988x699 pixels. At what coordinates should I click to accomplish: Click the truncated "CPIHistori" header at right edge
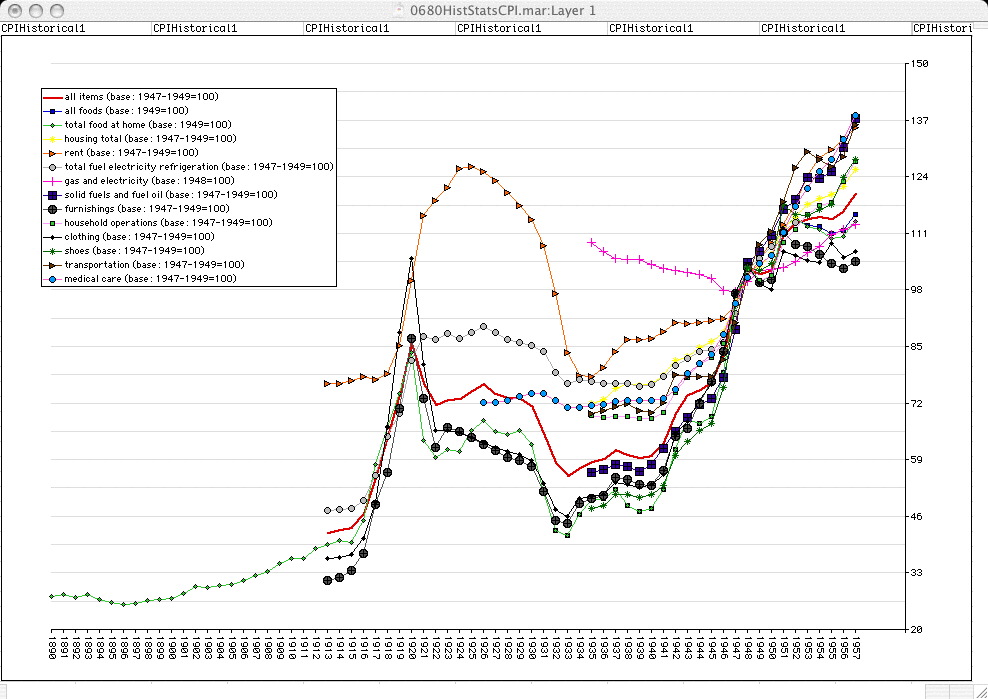click(941, 28)
